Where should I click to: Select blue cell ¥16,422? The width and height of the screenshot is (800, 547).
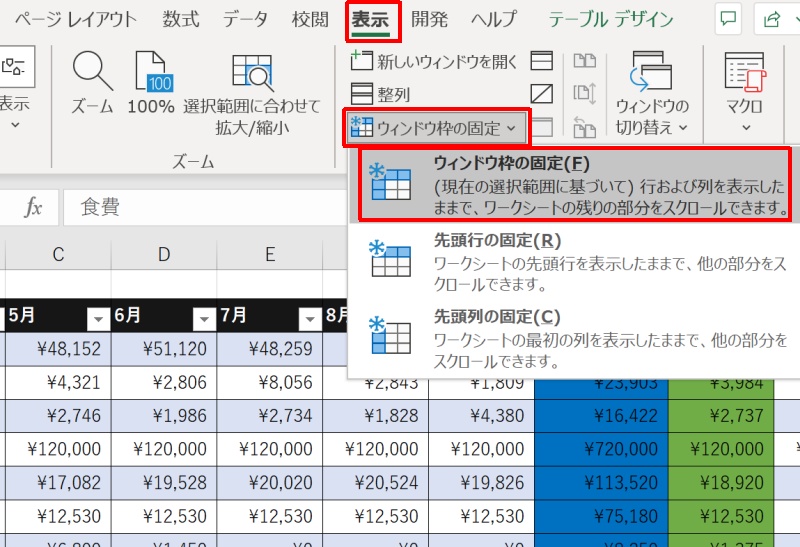click(x=602, y=416)
